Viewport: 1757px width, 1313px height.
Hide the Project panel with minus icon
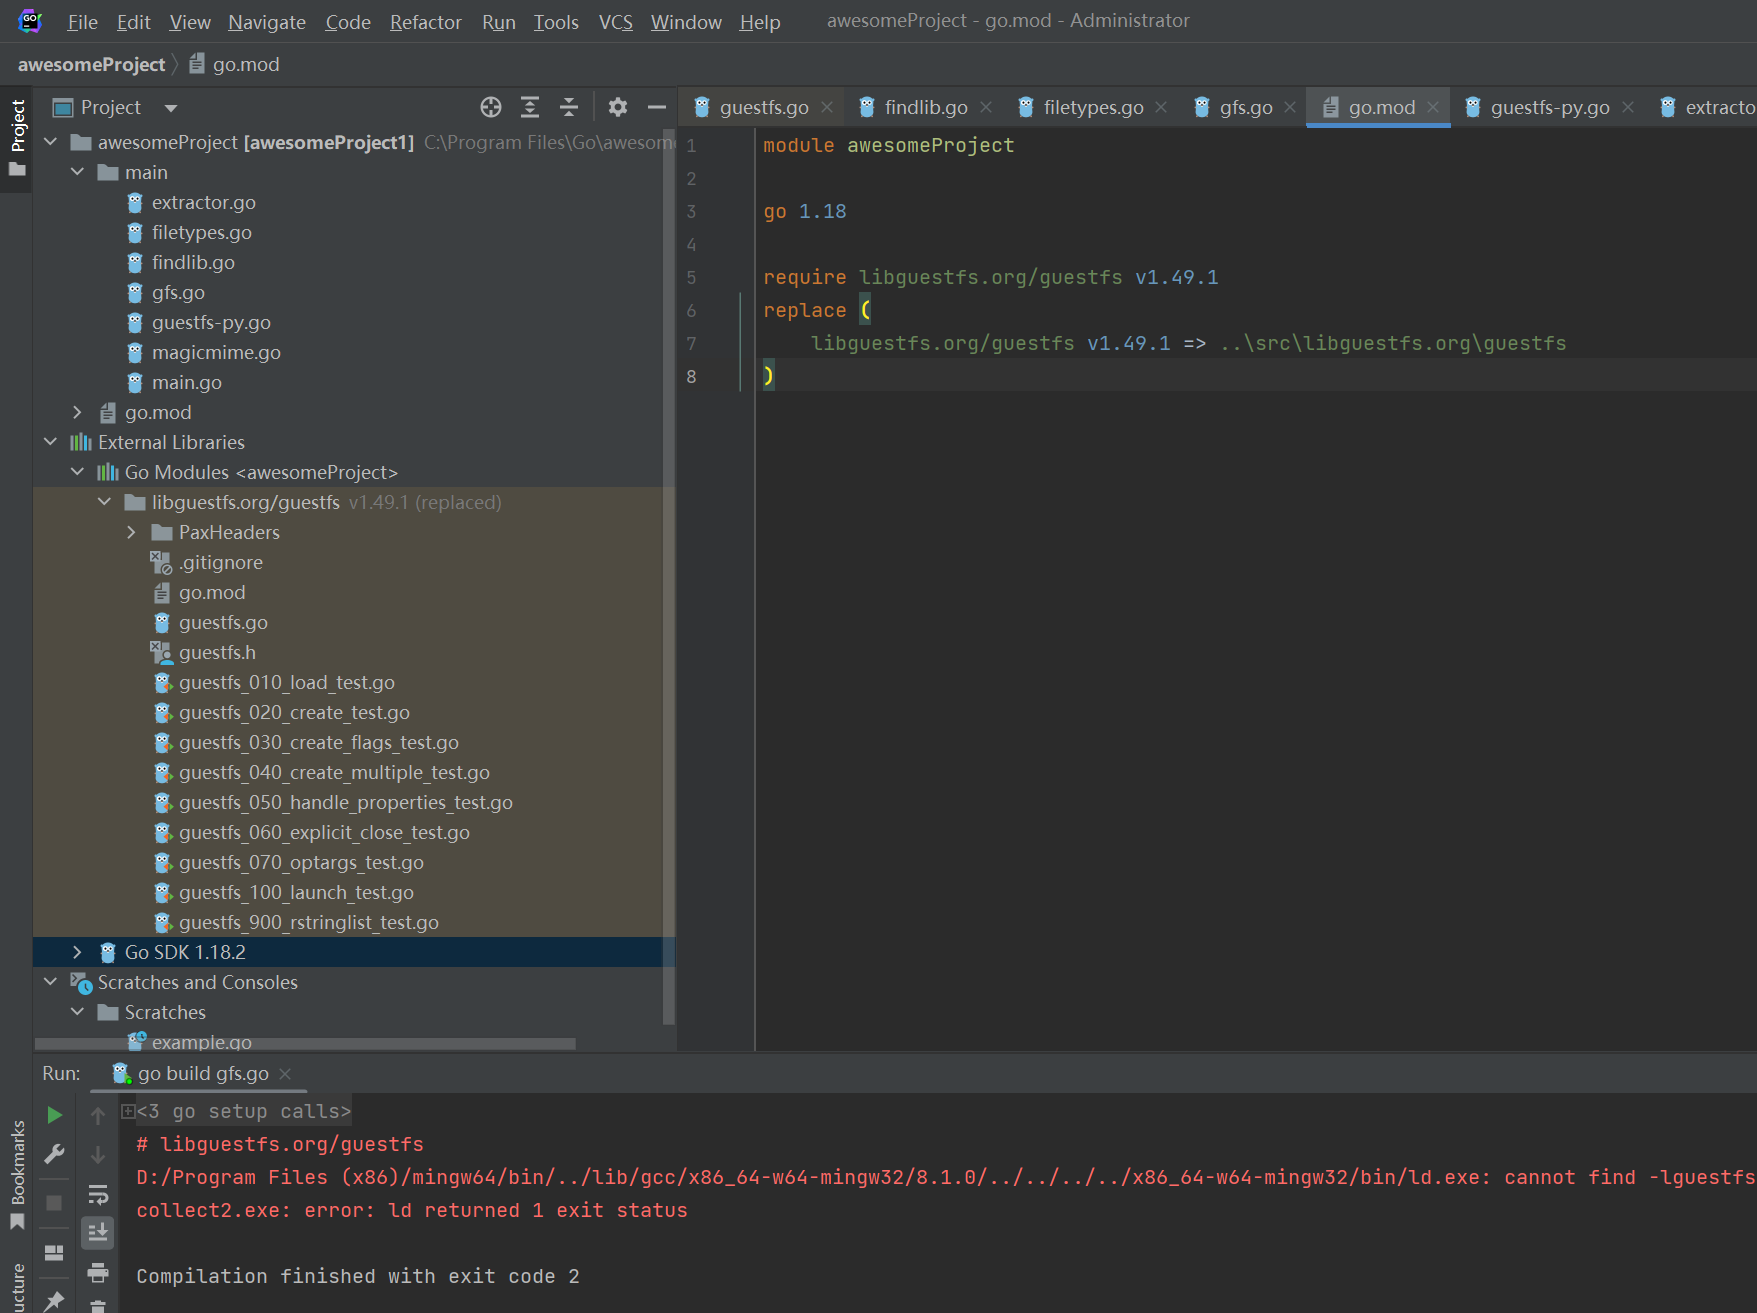click(657, 107)
